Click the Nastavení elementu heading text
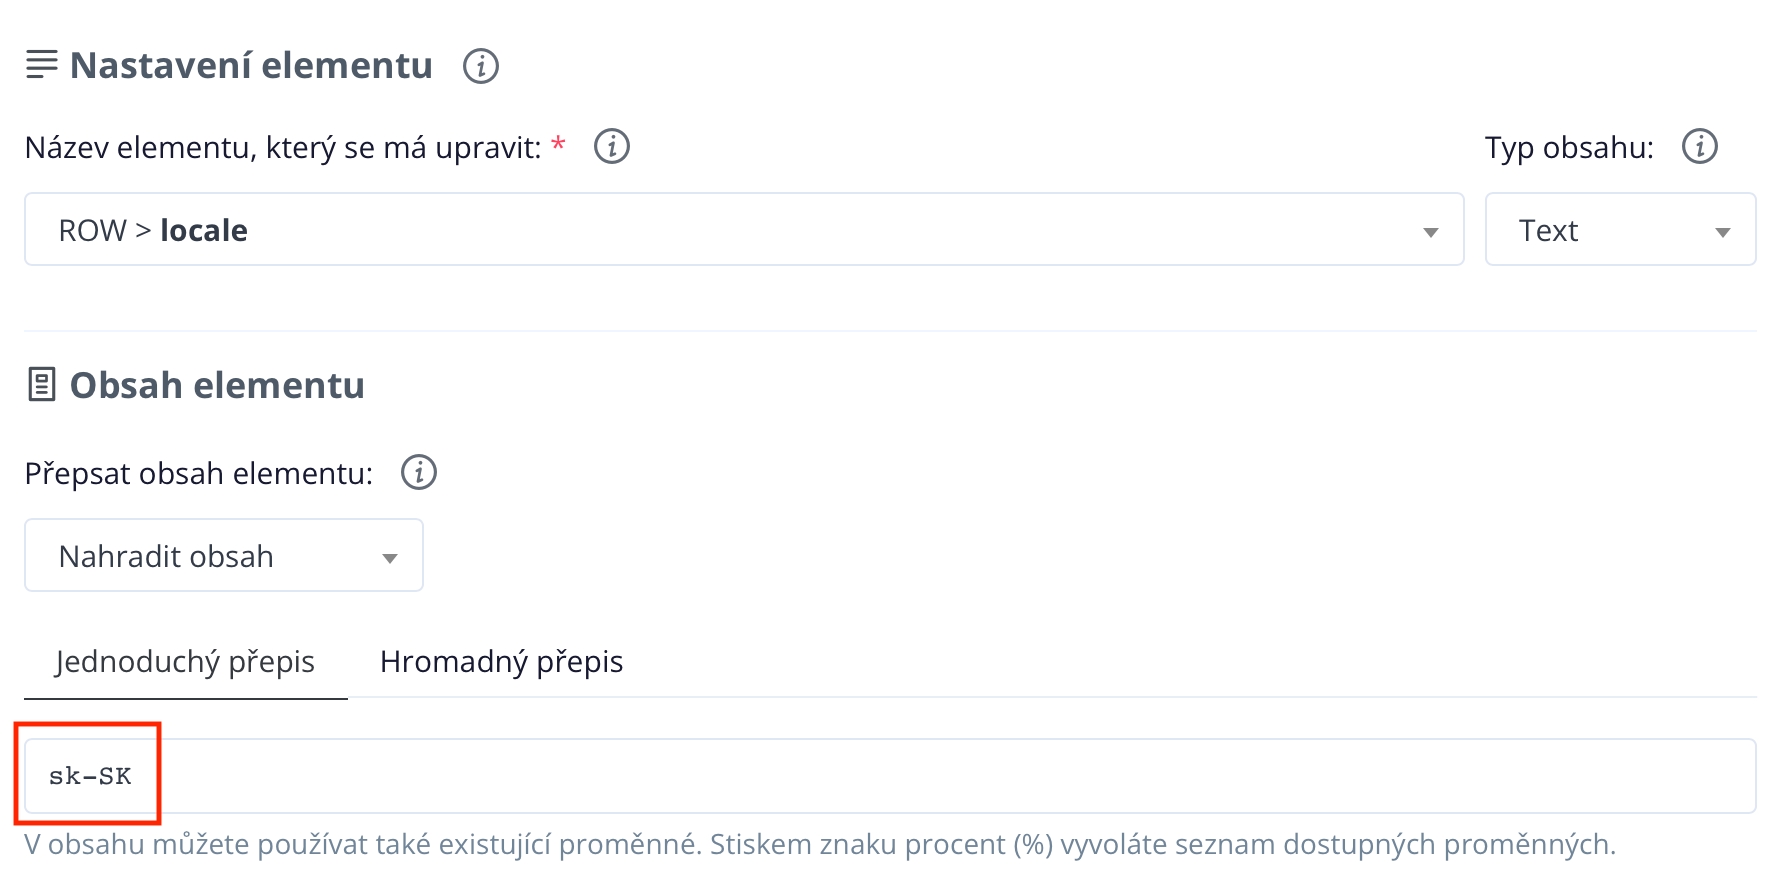The height and width of the screenshot is (890, 1786). coord(251,66)
